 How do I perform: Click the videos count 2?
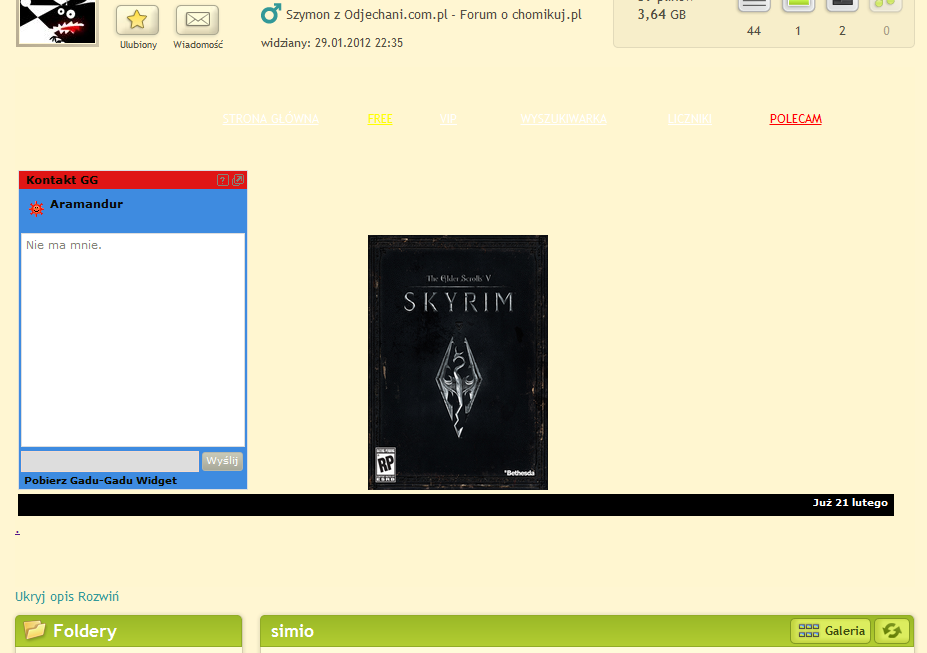[842, 31]
